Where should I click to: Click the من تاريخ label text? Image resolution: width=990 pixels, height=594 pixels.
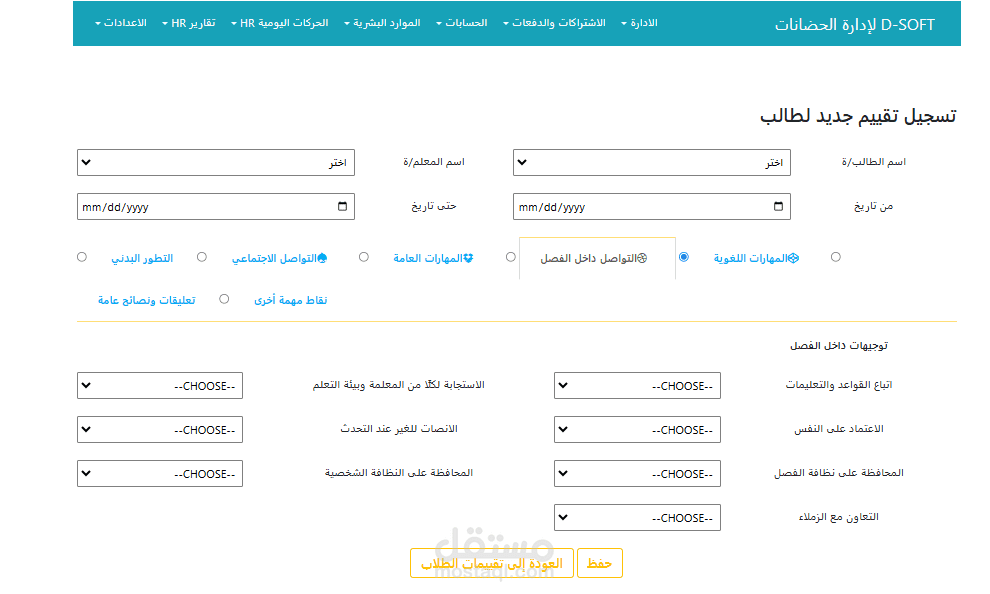[x=873, y=206]
